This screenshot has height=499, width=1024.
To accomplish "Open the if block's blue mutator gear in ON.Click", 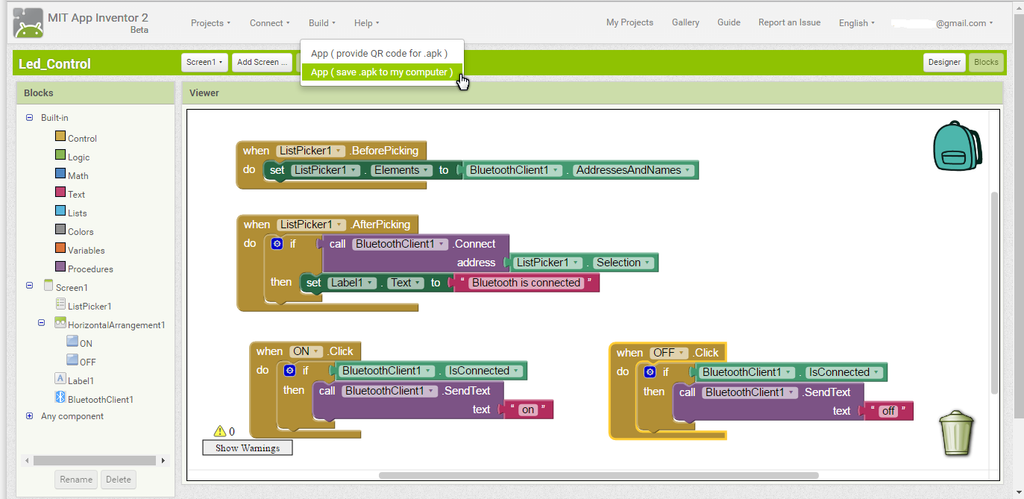I will coord(290,370).
